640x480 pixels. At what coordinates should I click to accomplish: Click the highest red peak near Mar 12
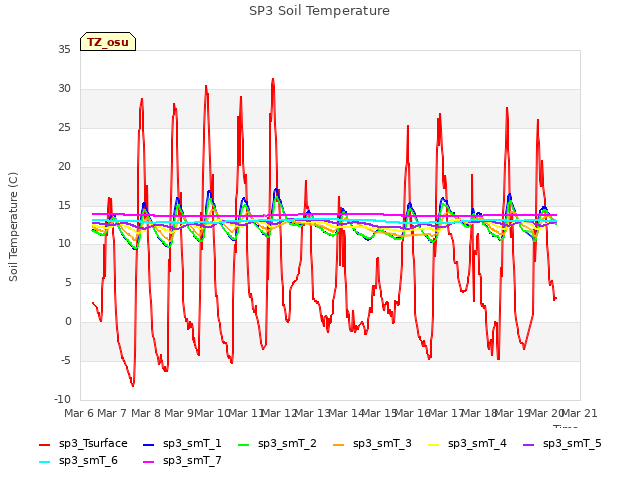pyautogui.click(x=273, y=79)
